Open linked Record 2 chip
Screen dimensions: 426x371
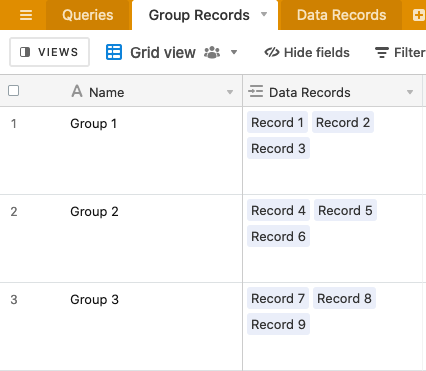pos(343,122)
